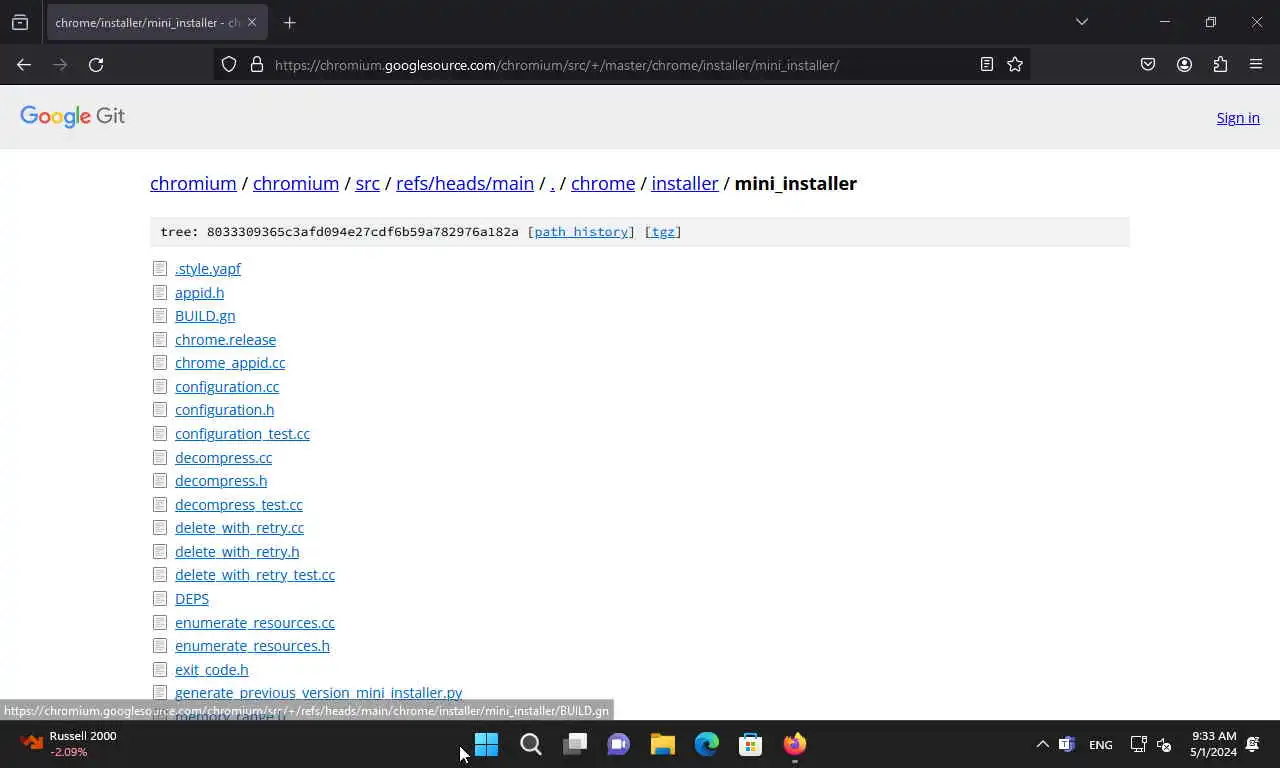Click the Google Git logo

click(72, 116)
